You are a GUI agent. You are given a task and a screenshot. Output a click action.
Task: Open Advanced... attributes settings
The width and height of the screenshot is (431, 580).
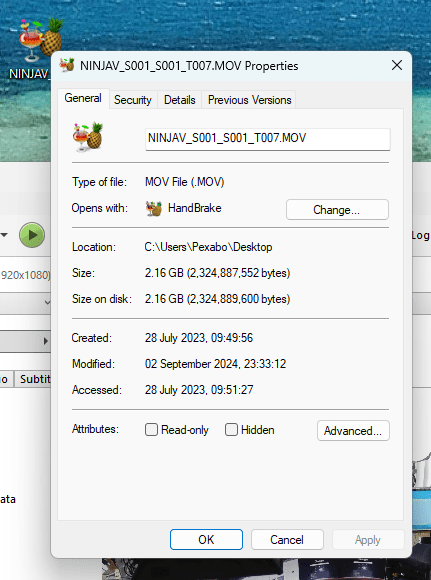353,431
